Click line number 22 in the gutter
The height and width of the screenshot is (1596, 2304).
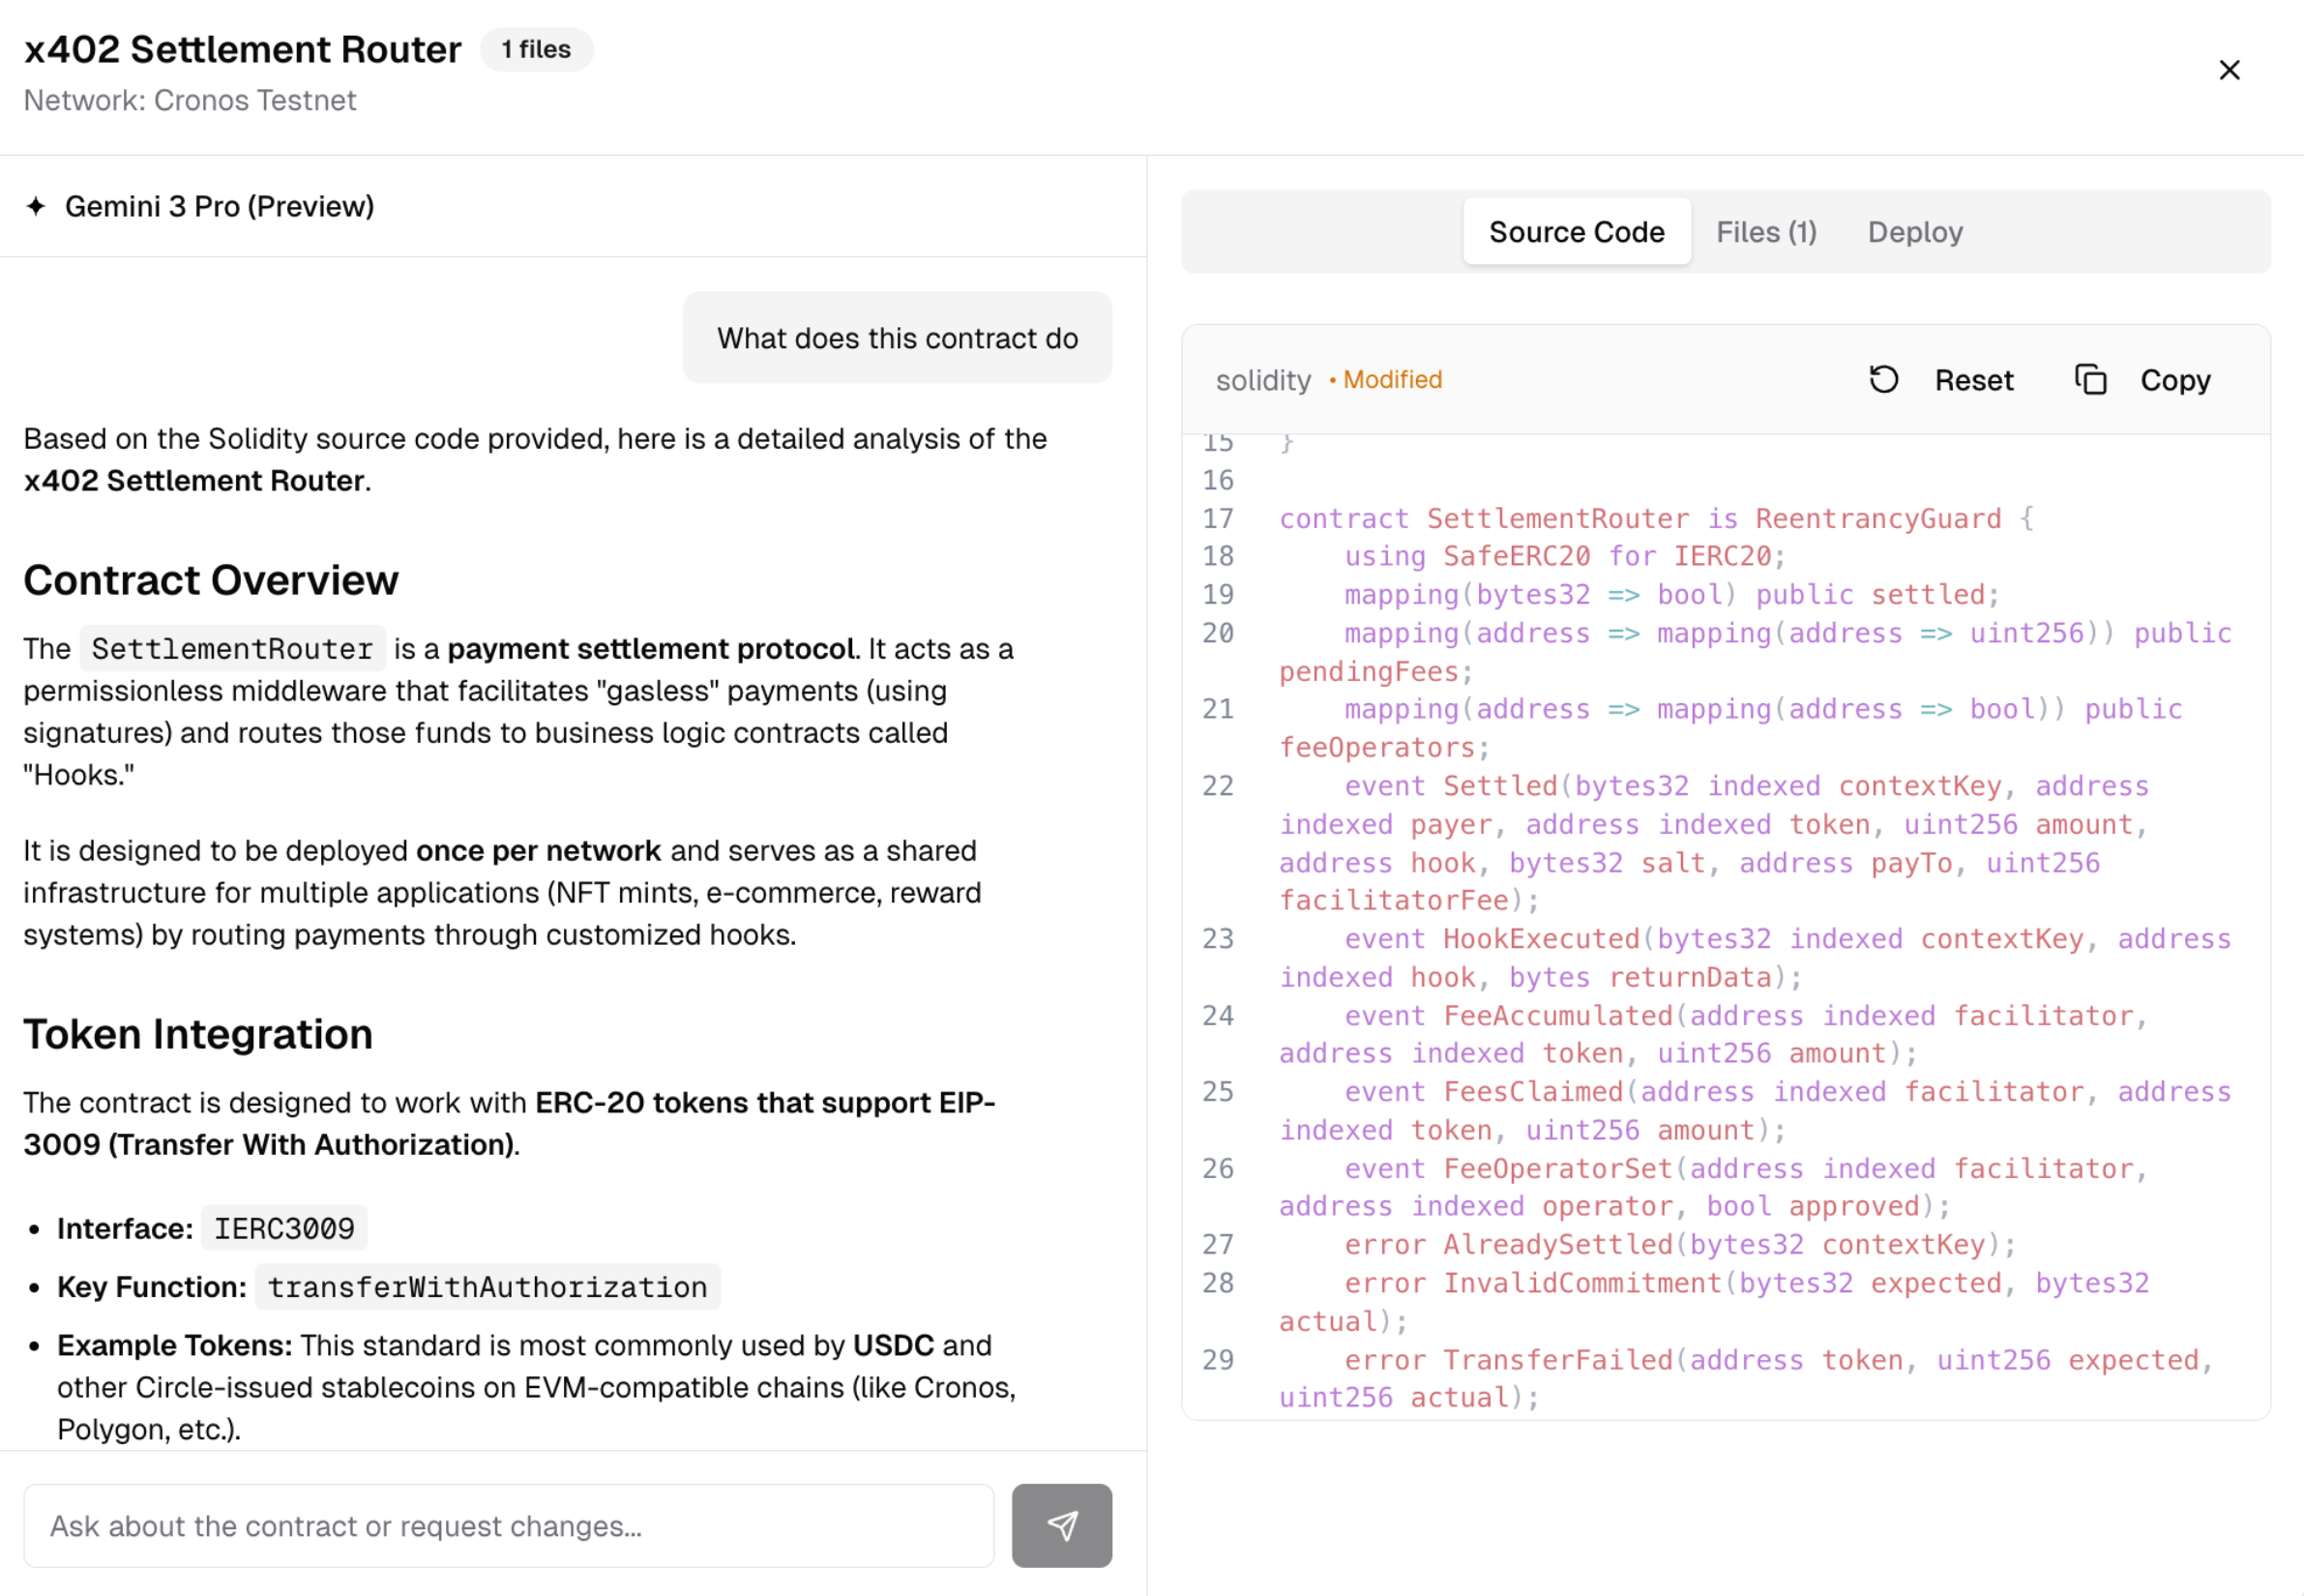click(1218, 786)
